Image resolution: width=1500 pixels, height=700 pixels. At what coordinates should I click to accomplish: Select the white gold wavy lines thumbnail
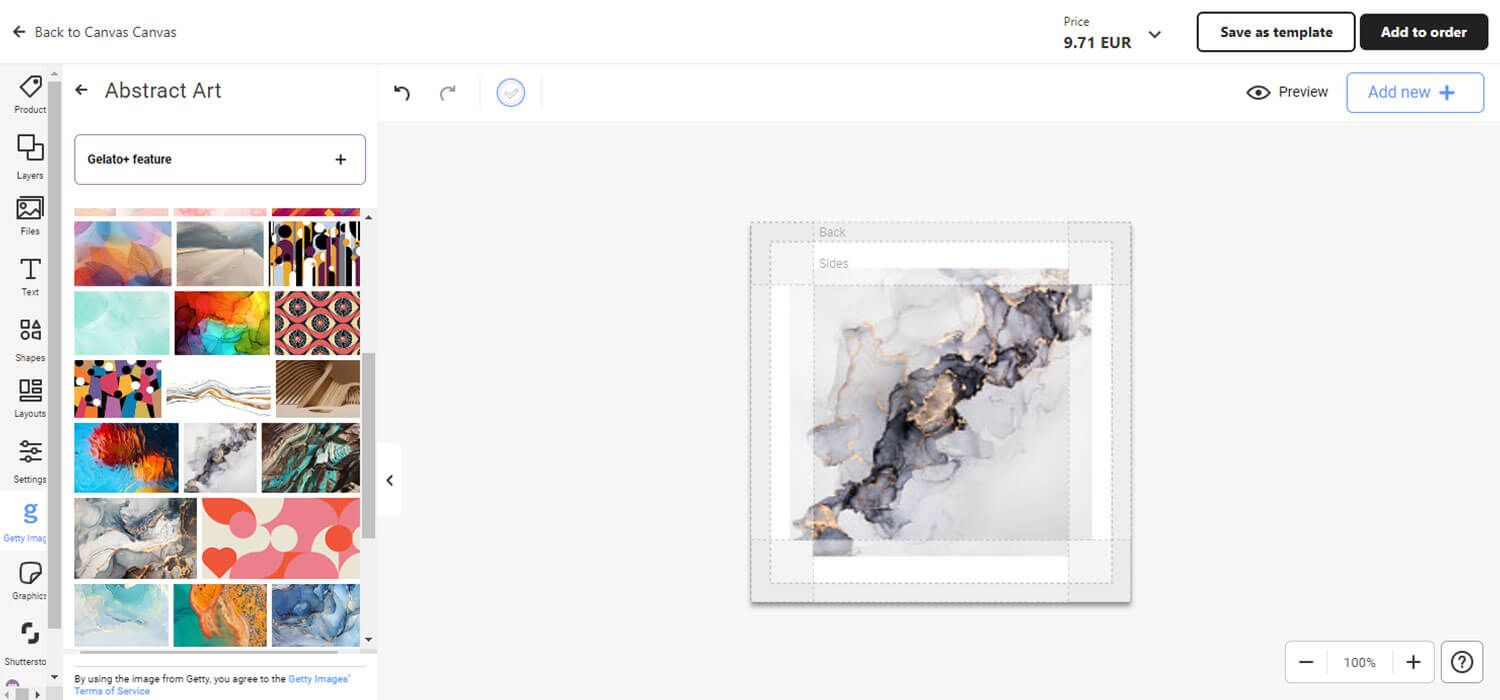(218, 389)
